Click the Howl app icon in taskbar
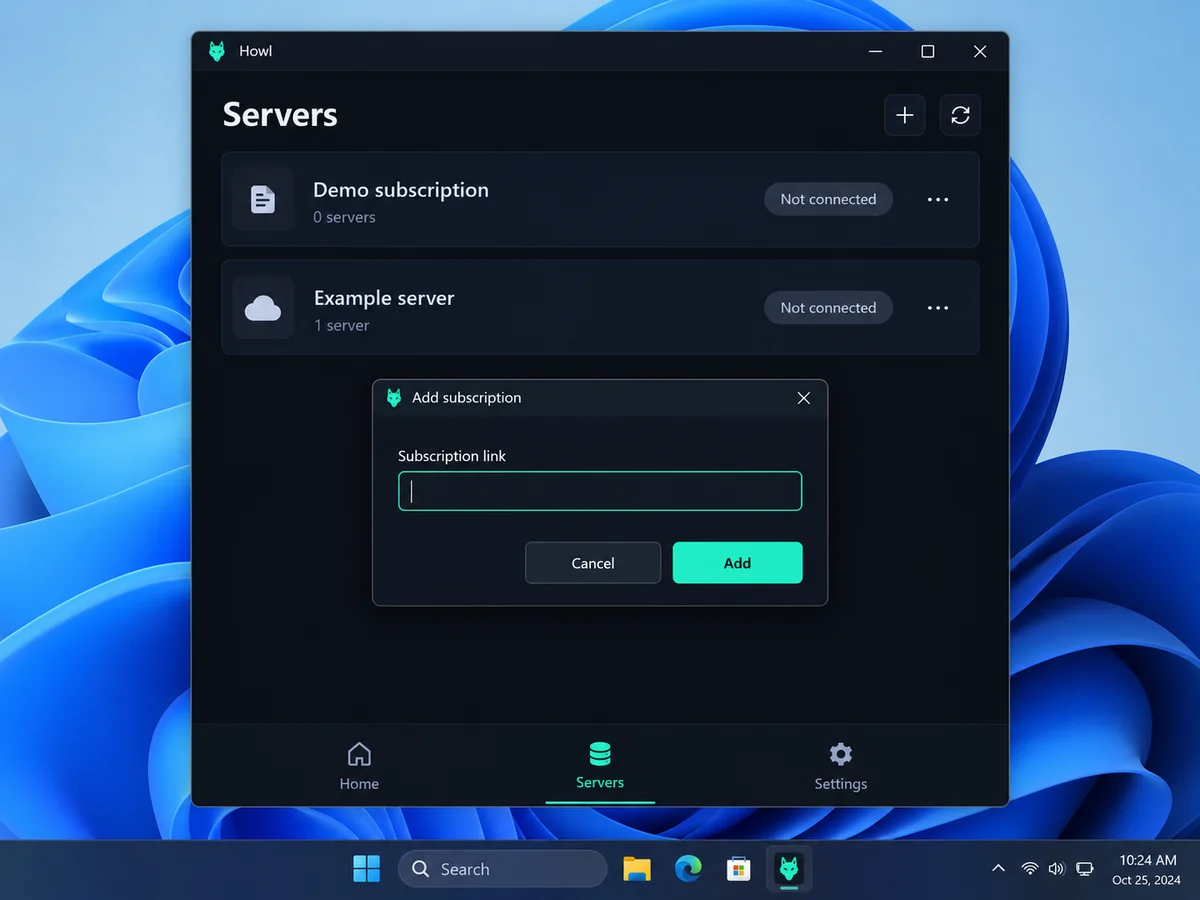Image resolution: width=1200 pixels, height=900 pixels. click(x=789, y=869)
